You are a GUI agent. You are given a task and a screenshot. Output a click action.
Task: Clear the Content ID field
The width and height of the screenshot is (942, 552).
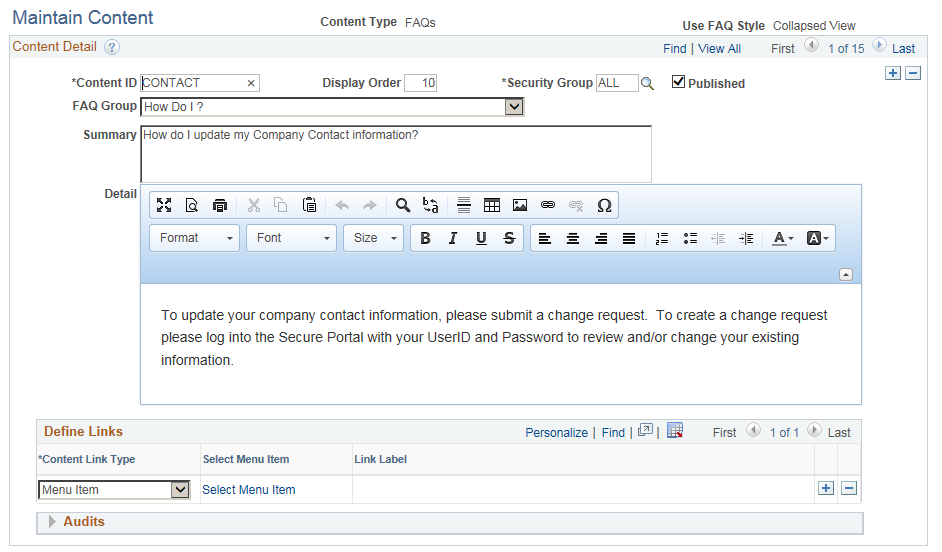click(x=251, y=83)
